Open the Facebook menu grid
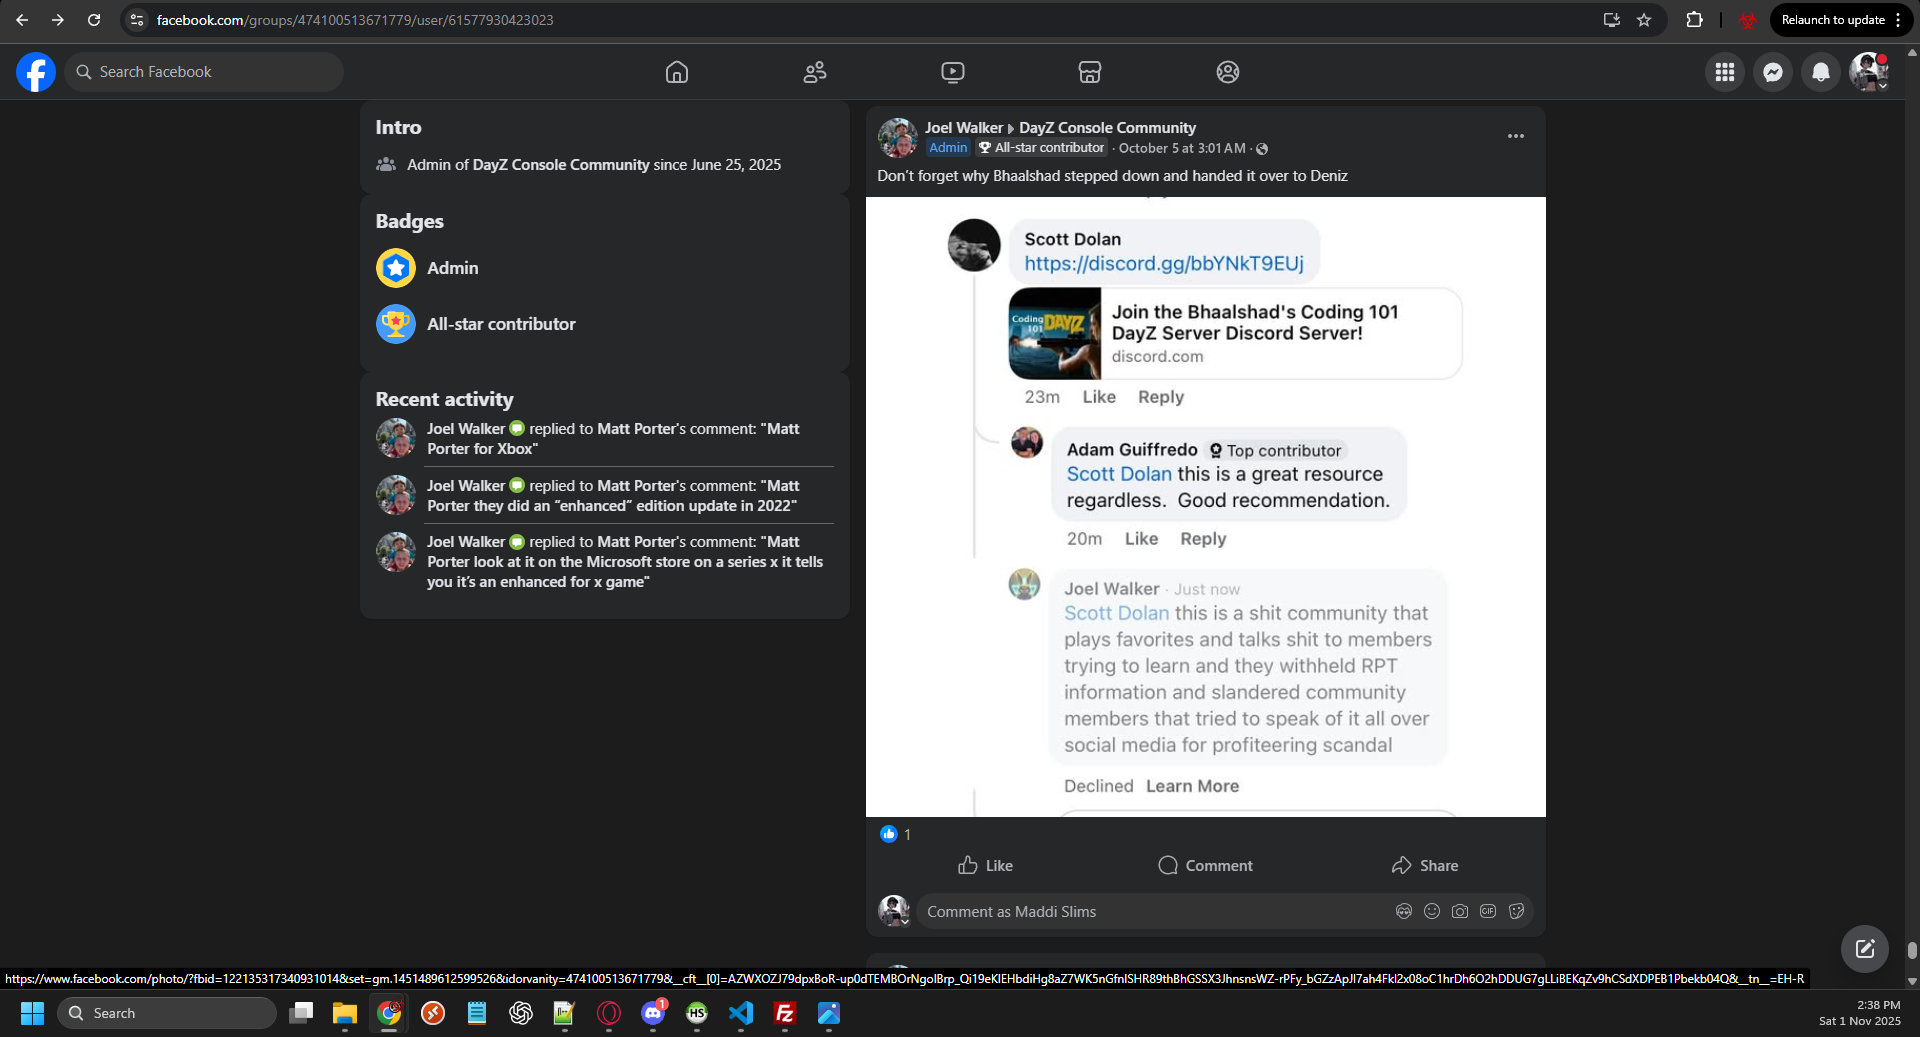The width and height of the screenshot is (1920, 1037). tap(1725, 72)
